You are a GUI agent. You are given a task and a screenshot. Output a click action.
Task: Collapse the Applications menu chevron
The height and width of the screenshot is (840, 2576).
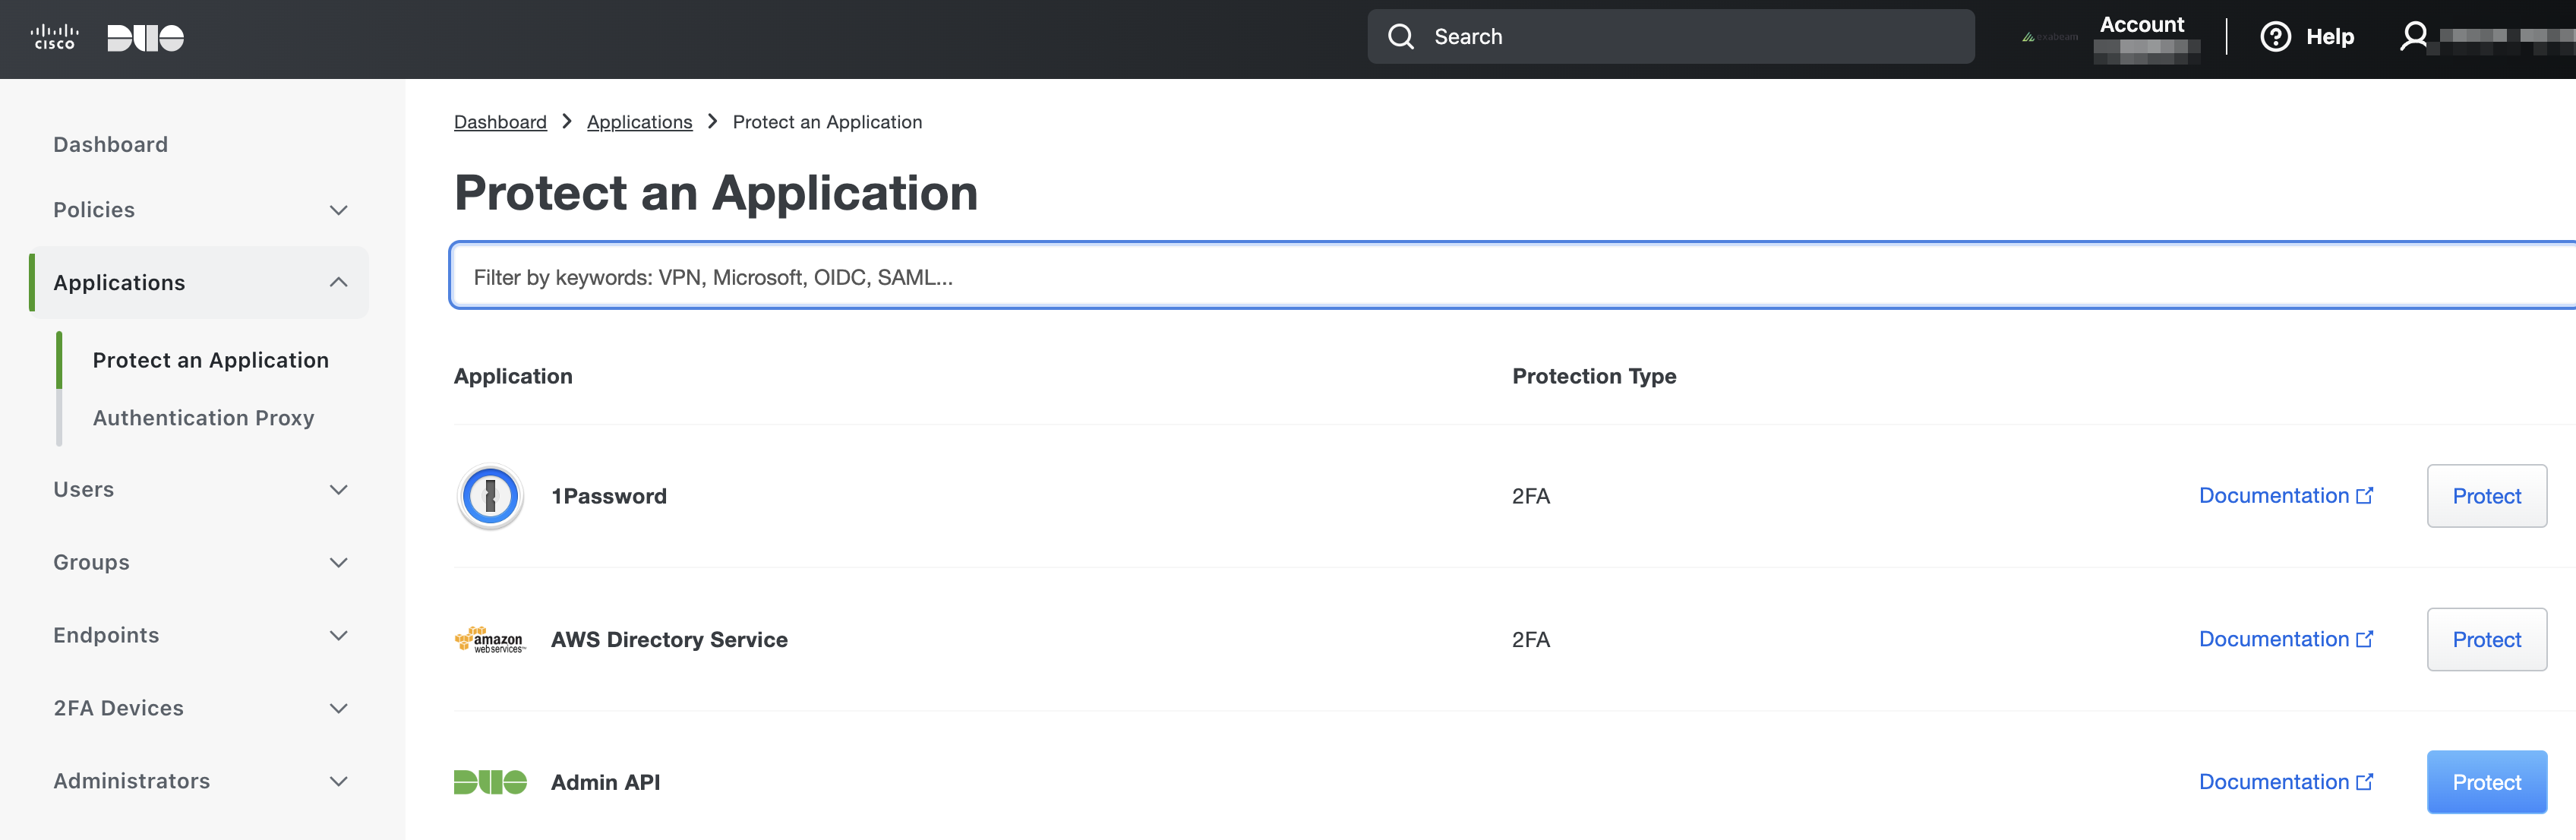(x=339, y=283)
